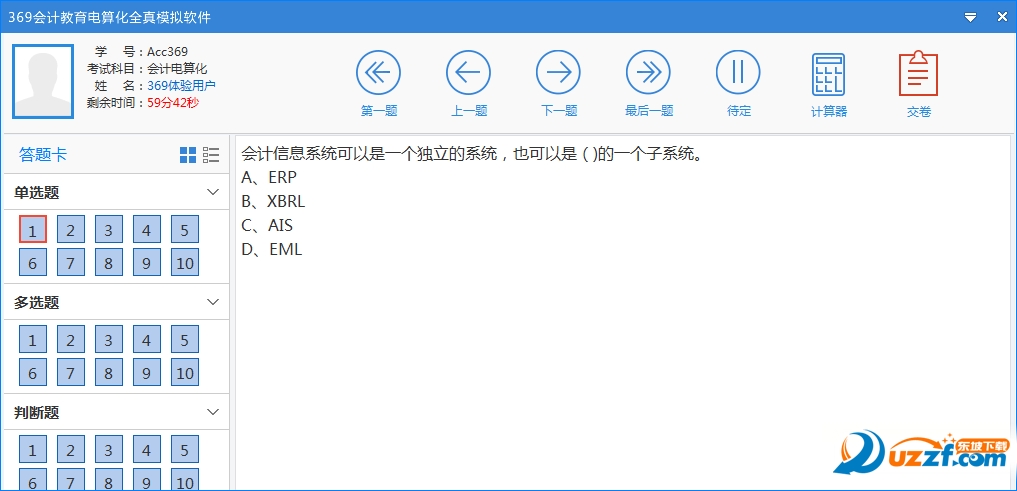Click the remaining time 59分42秒

tap(173, 102)
